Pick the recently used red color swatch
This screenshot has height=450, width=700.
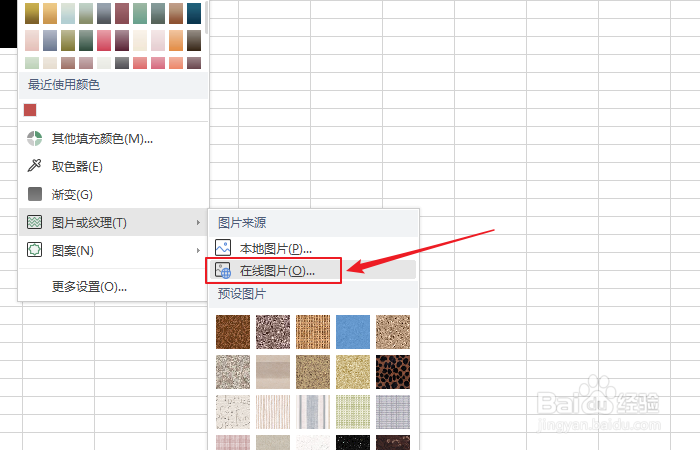coord(30,110)
